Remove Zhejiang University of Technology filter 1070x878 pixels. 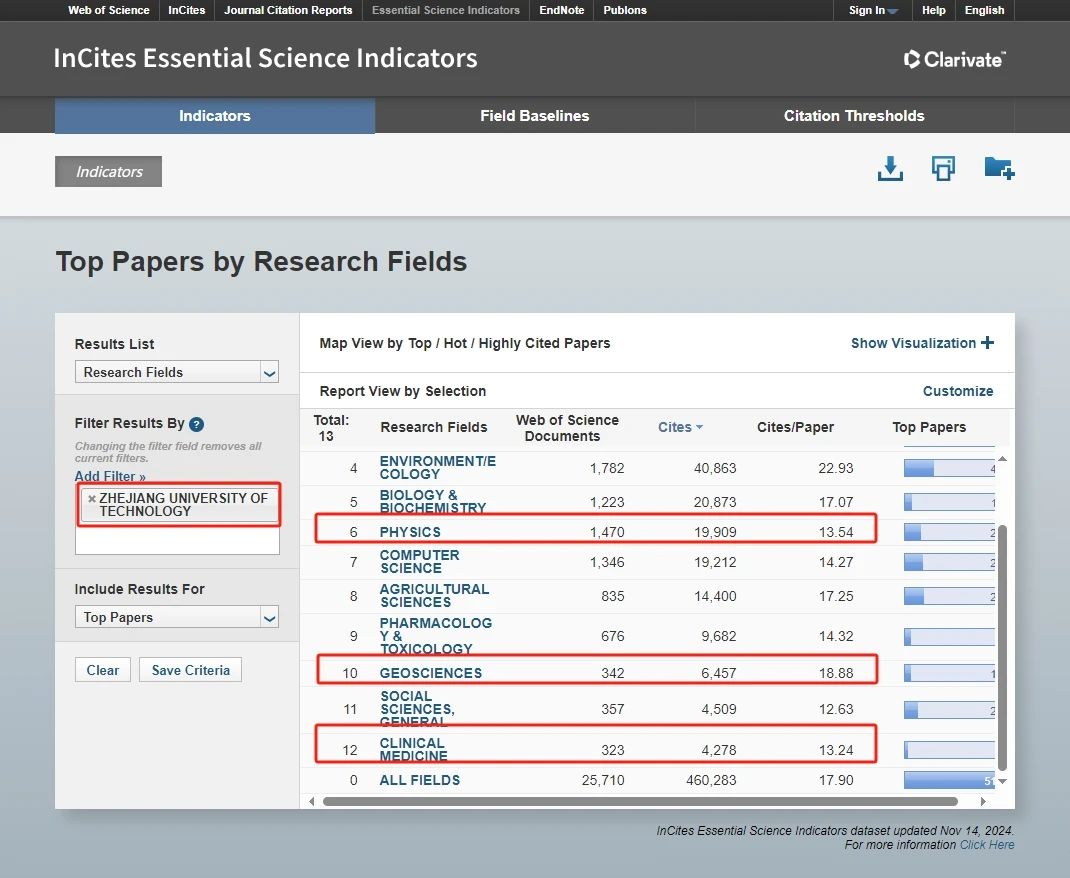click(x=91, y=499)
